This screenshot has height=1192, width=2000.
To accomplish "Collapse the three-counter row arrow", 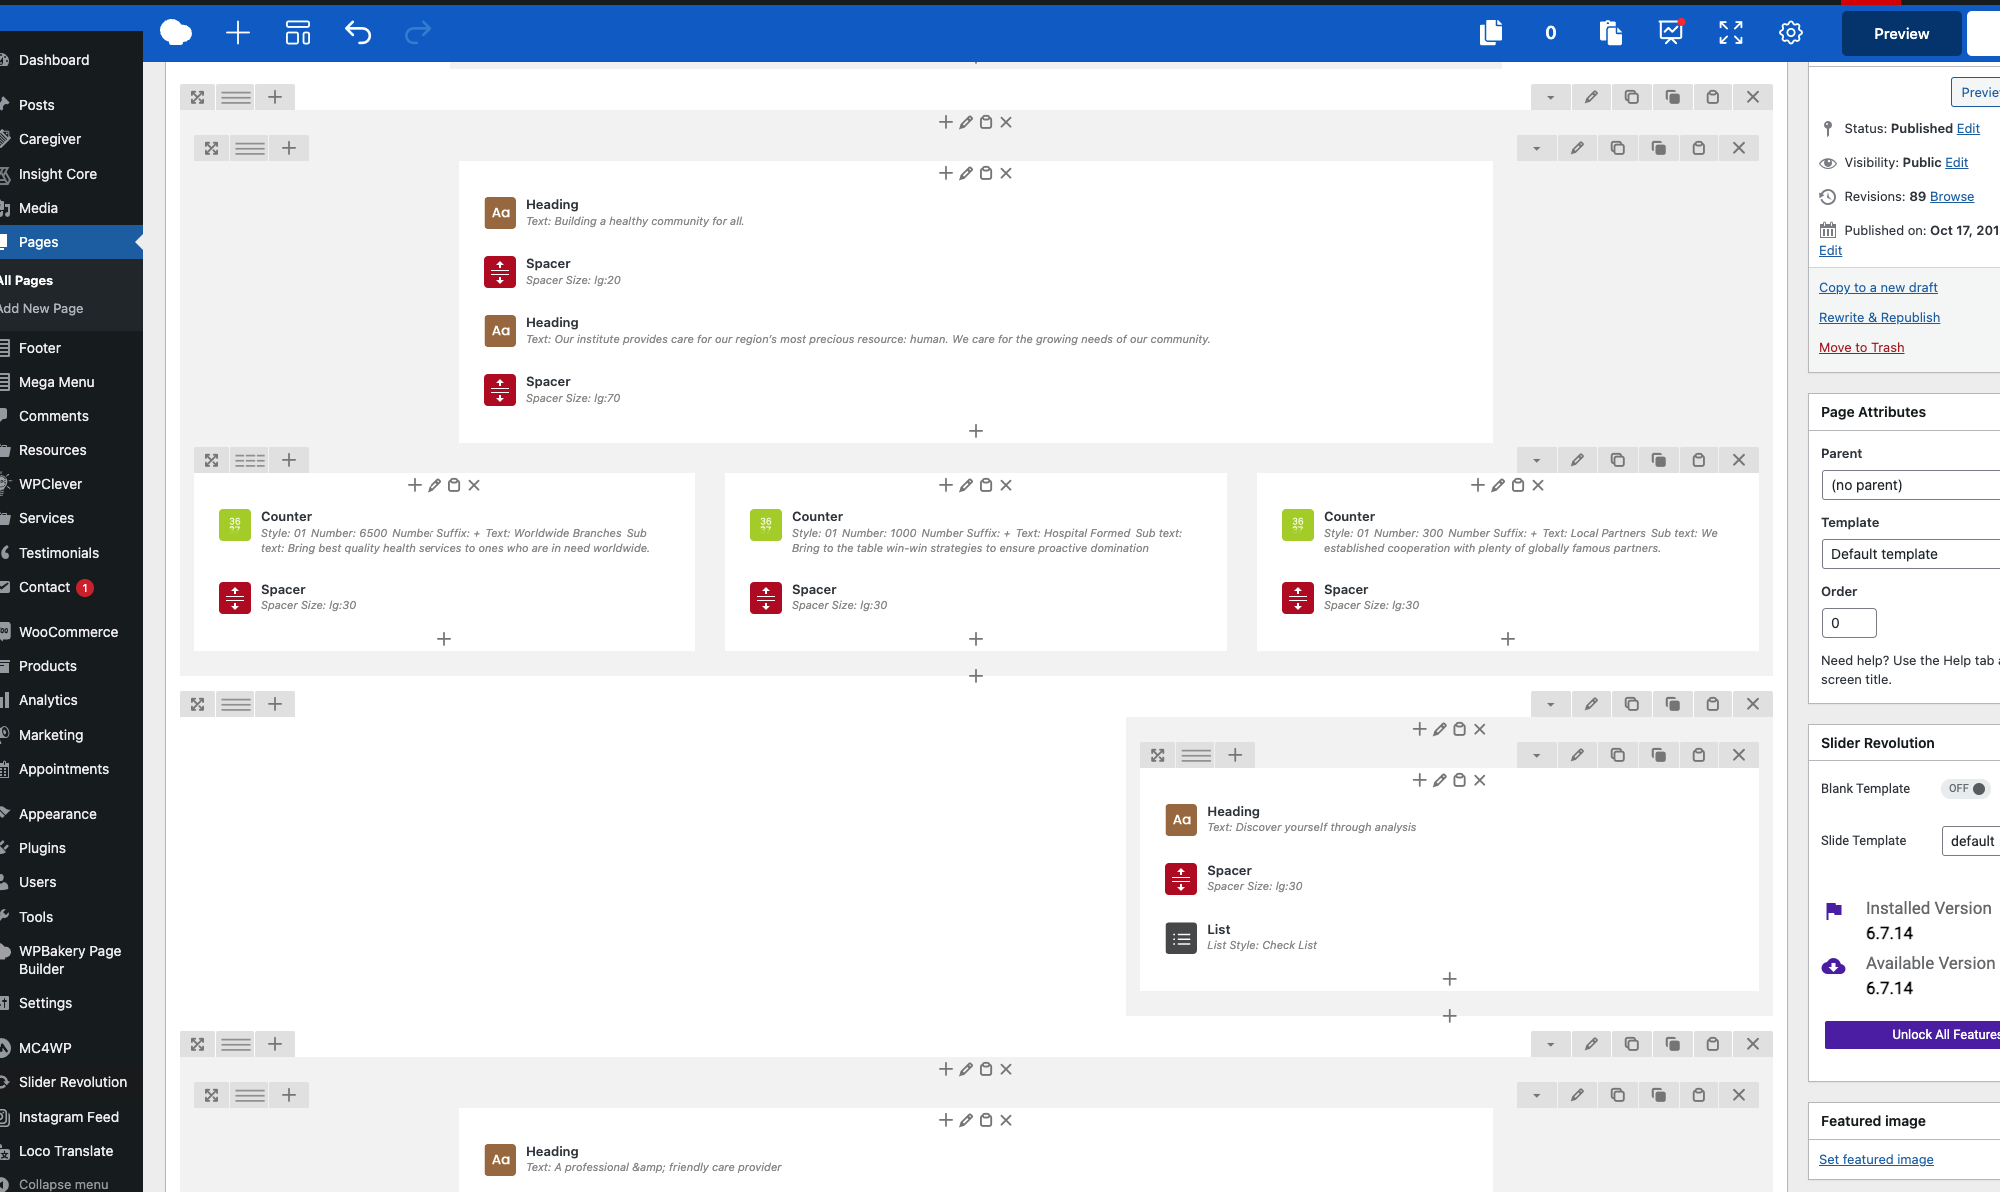I will pyautogui.click(x=1537, y=460).
